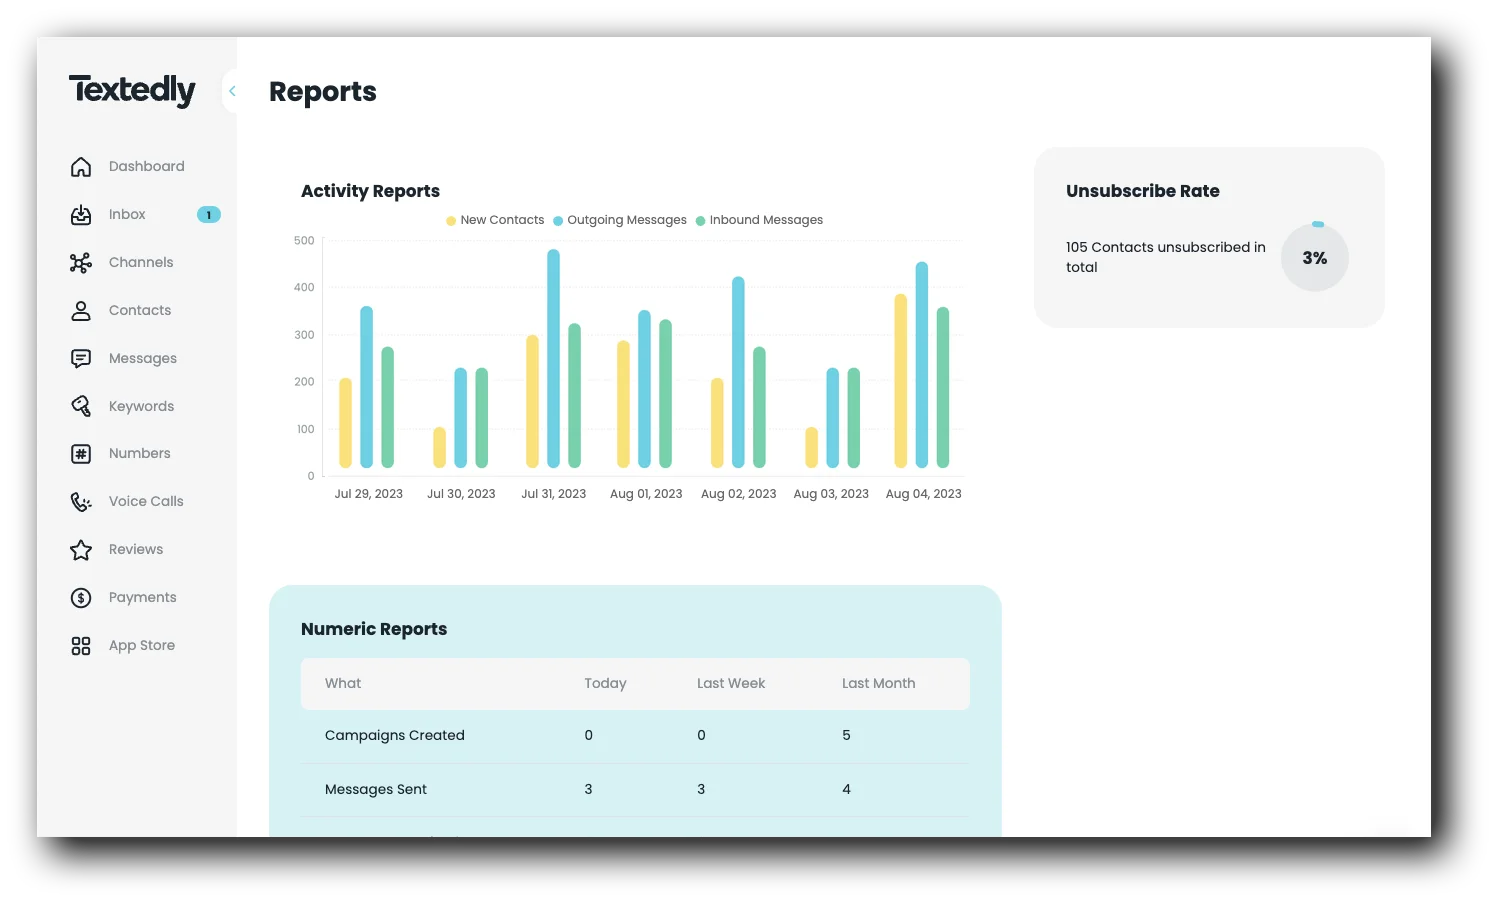Screen dimensions: 1496x902
Task: Click the Channels network icon
Action: point(81,263)
